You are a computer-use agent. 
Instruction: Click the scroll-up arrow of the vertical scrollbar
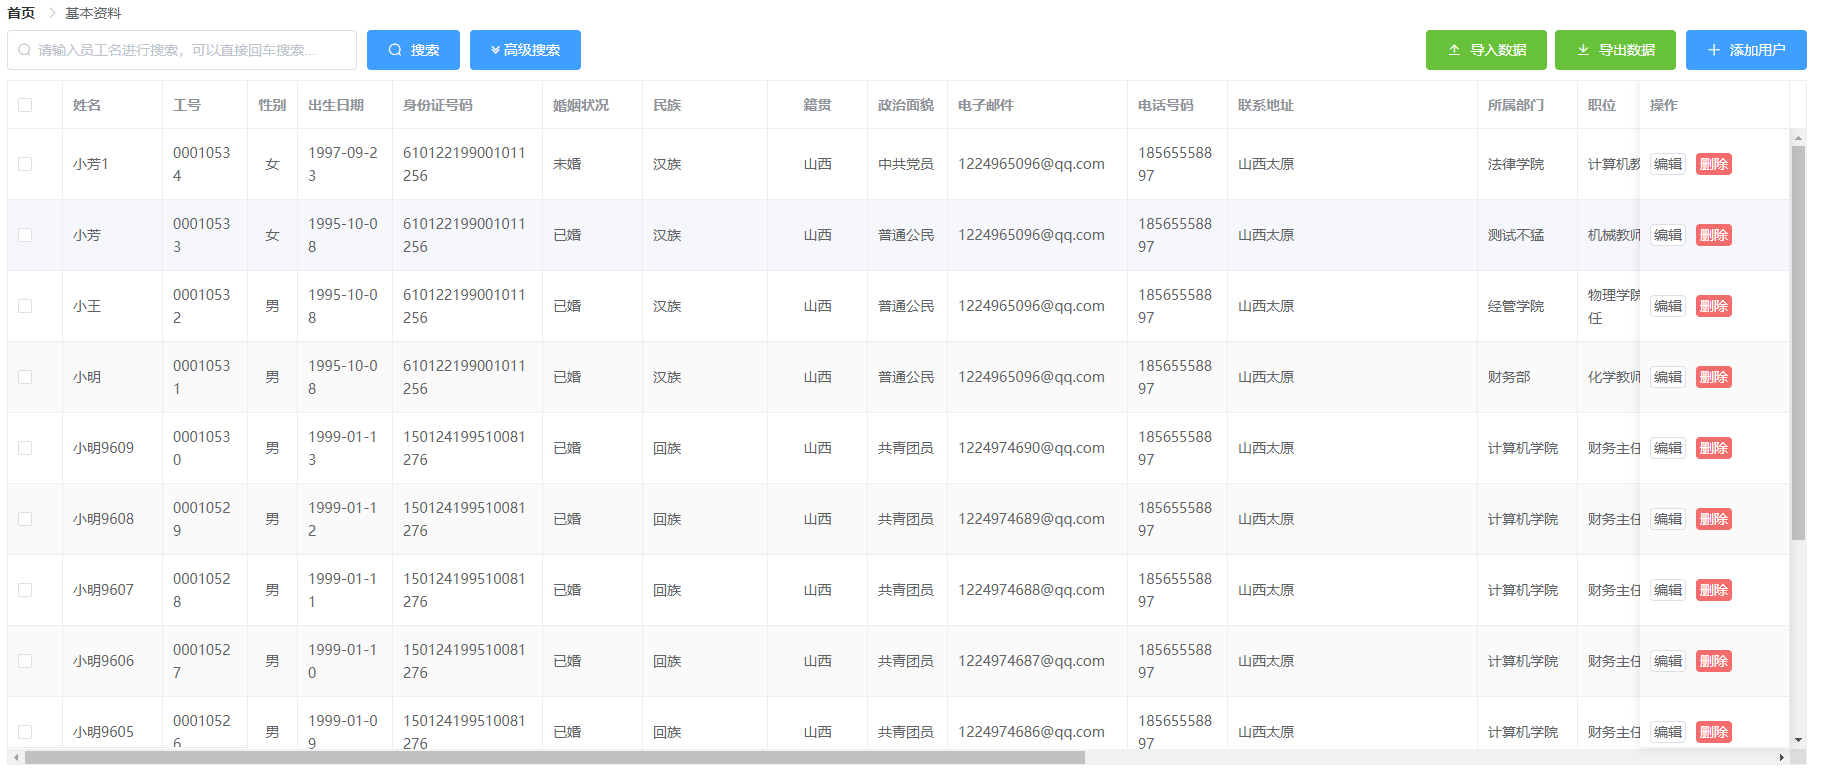[x=1798, y=138]
